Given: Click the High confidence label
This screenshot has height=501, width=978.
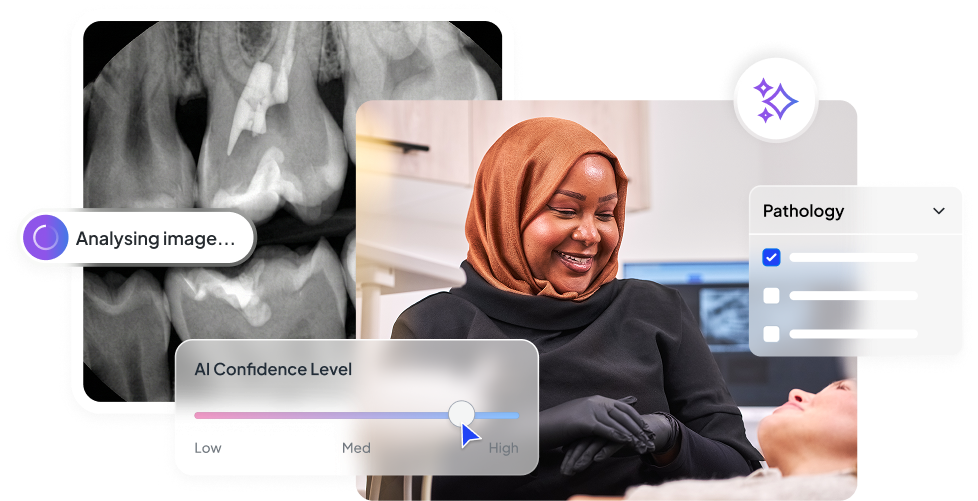Looking at the screenshot, I should click(x=503, y=448).
